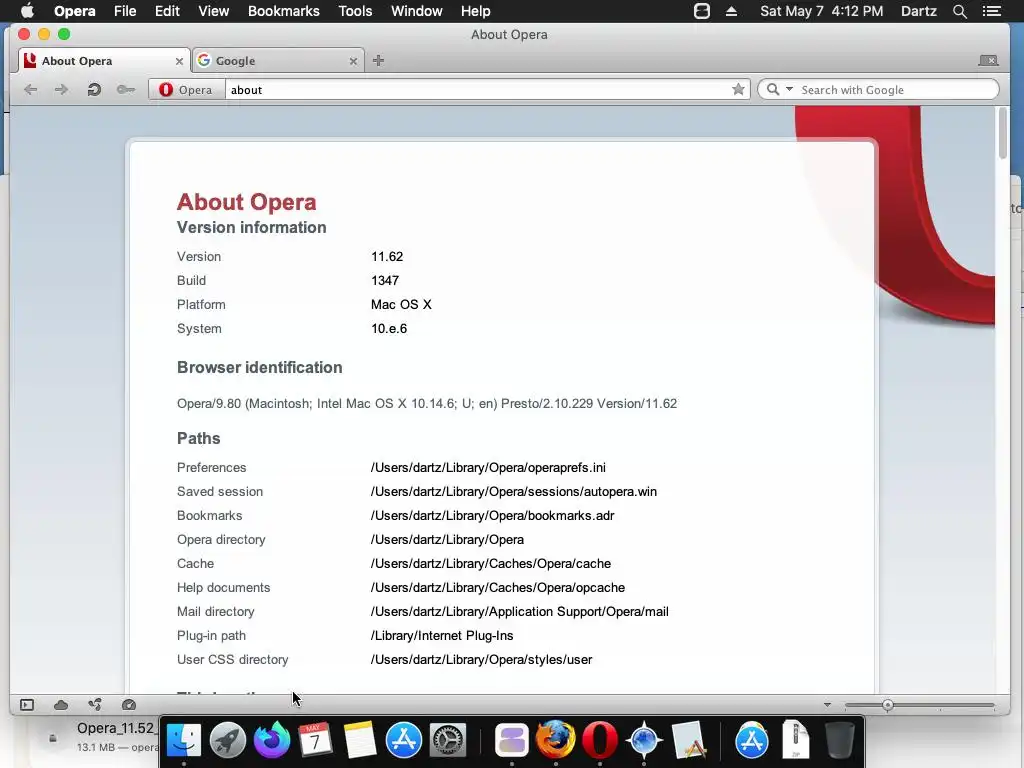
Task: Open the view settings dropdown near zoom slider
Action: coord(827,705)
